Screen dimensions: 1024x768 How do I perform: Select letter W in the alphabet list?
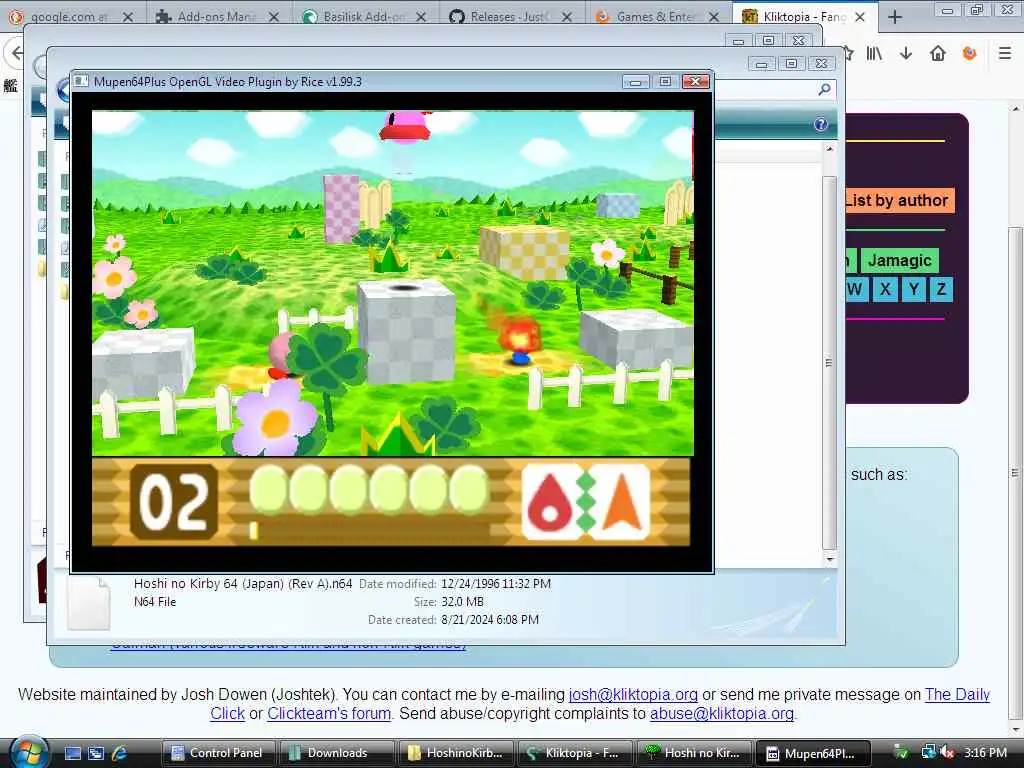856,289
